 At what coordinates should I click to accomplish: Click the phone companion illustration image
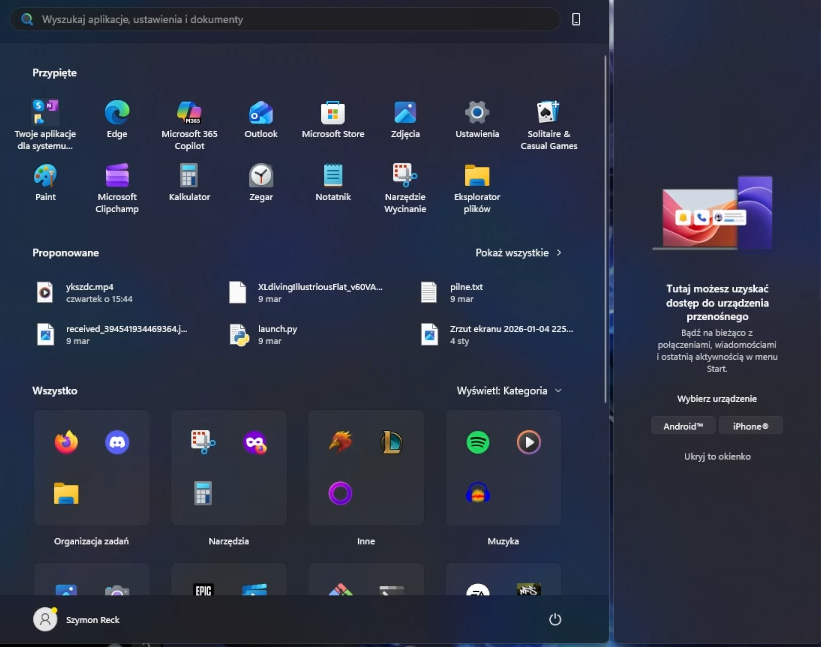[x=713, y=212]
